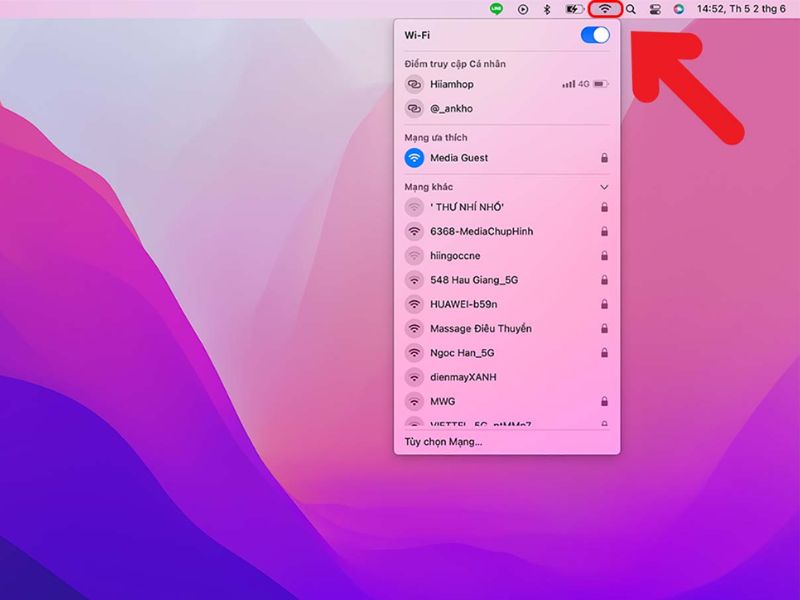
Task: Click the Now Playing menu bar icon
Action: 523,9
